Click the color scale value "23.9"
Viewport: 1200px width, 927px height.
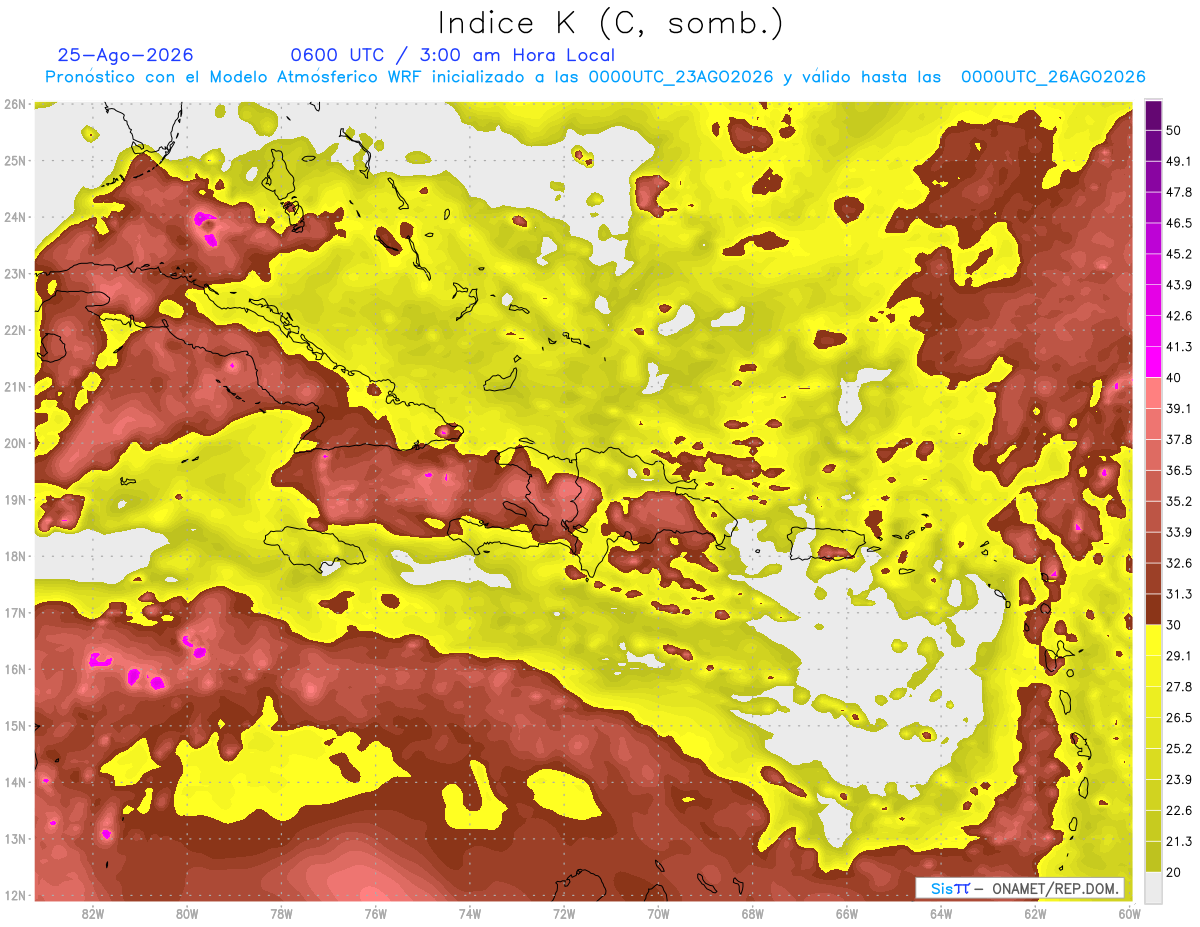[1179, 779]
